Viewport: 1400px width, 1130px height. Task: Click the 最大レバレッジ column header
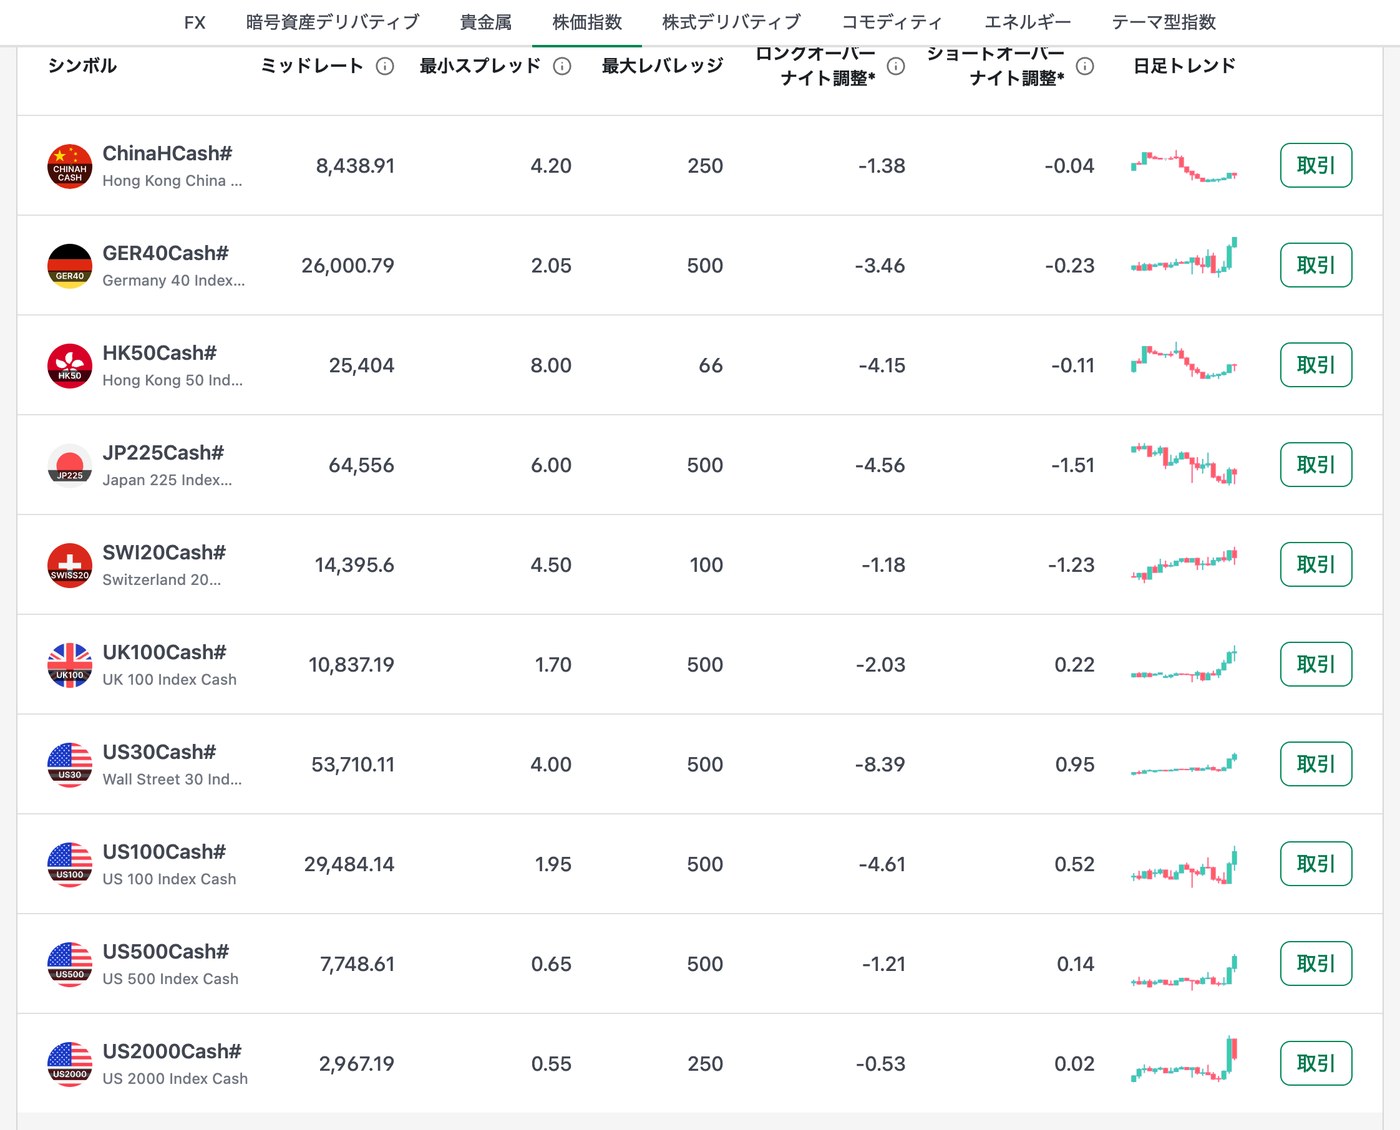click(662, 66)
